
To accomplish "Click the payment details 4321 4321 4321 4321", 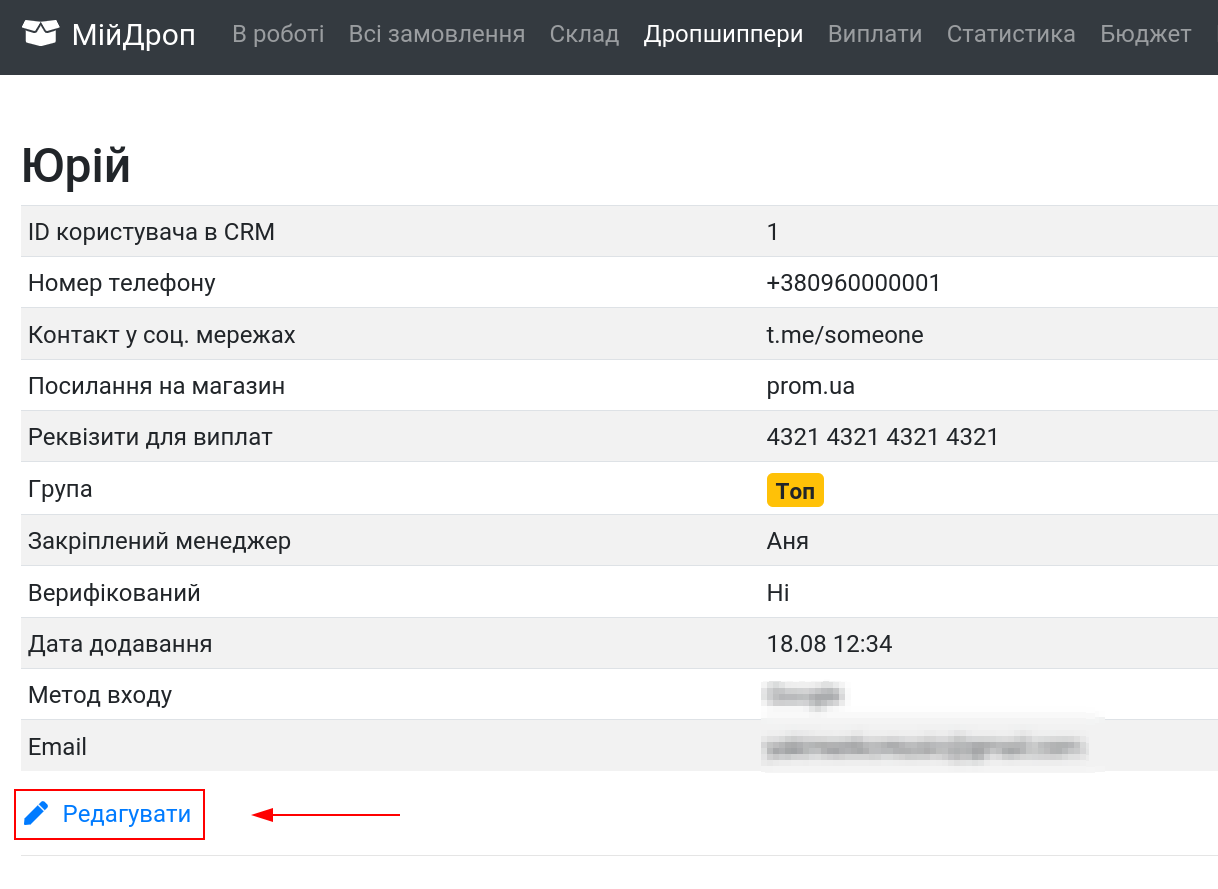I will [x=883, y=437].
